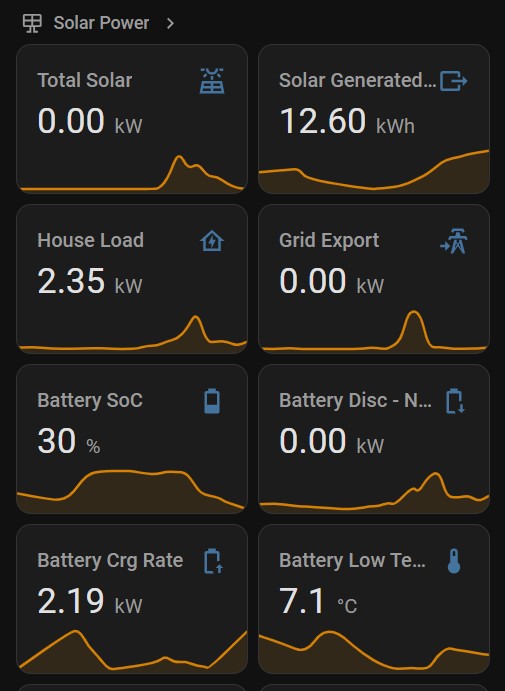
Task: Open the Total Solar 0.00 kW value
Action: tap(90, 121)
